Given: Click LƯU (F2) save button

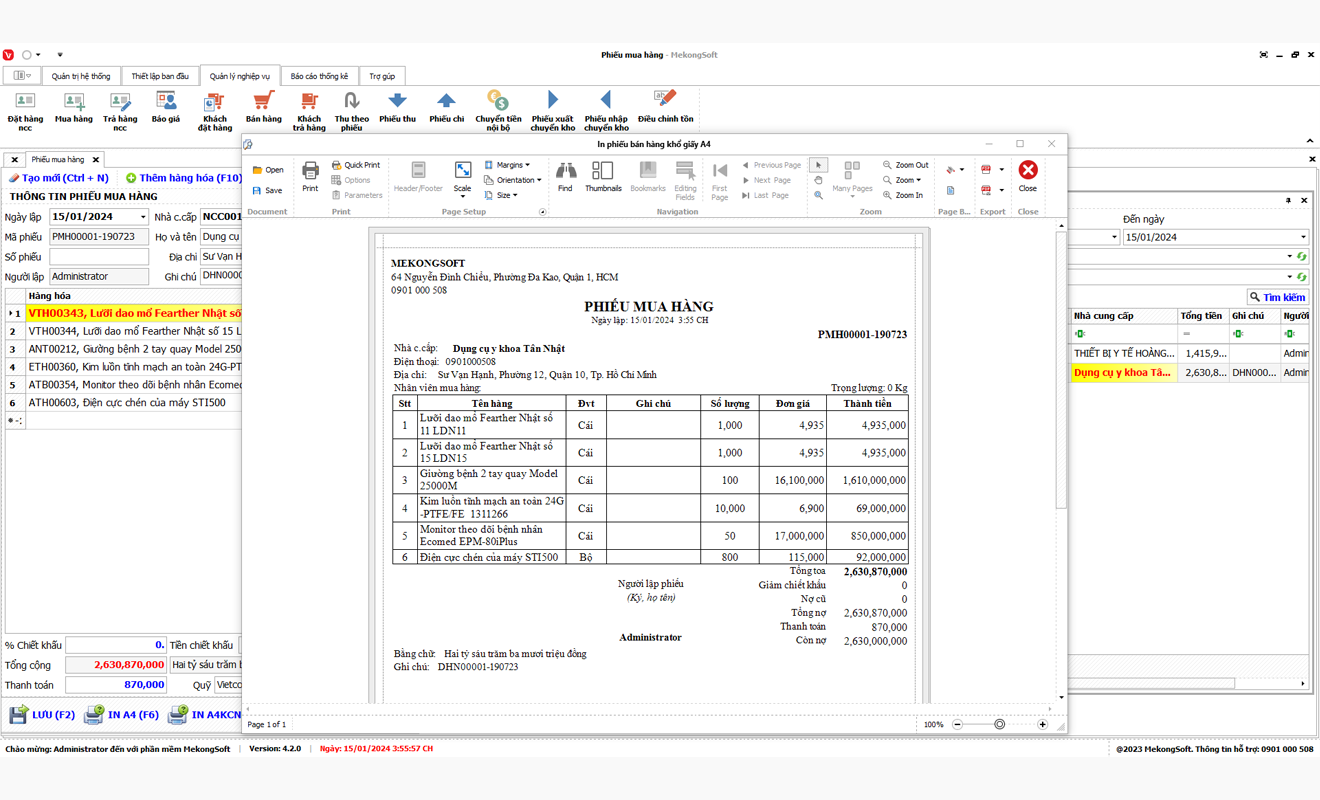Looking at the screenshot, I should (42, 714).
